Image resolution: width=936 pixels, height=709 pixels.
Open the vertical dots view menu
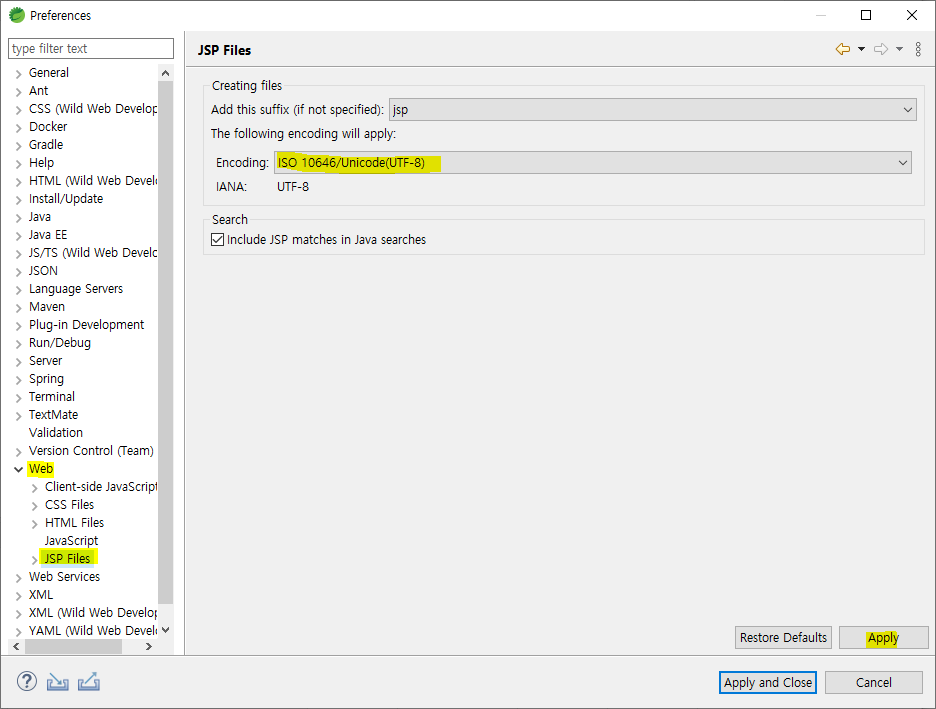point(918,49)
